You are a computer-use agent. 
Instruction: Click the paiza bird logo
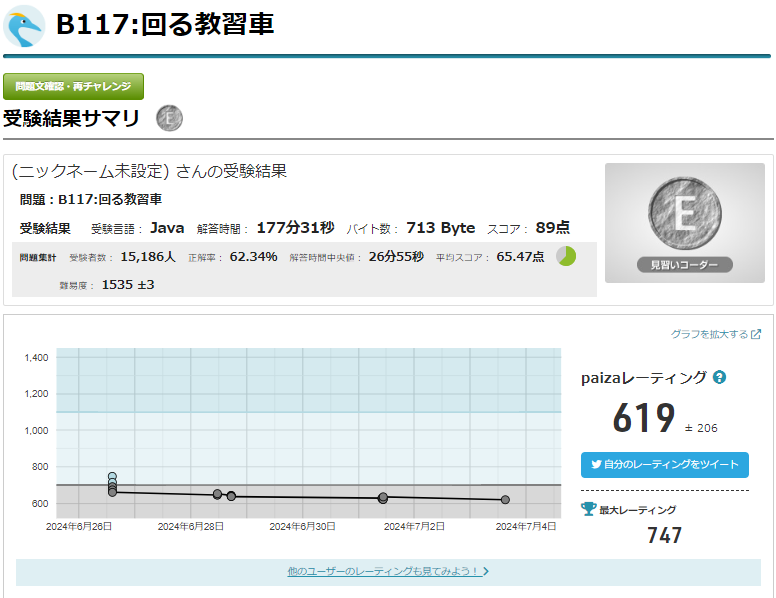coord(25,25)
